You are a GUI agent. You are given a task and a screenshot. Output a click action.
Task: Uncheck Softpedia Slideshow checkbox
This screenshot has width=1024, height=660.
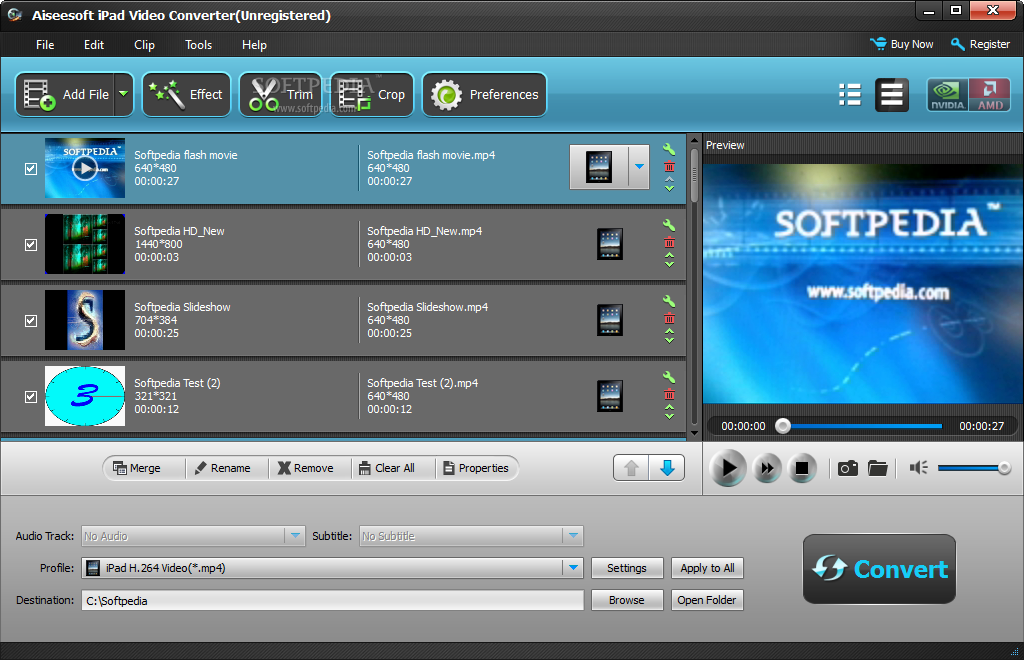[x=31, y=321]
